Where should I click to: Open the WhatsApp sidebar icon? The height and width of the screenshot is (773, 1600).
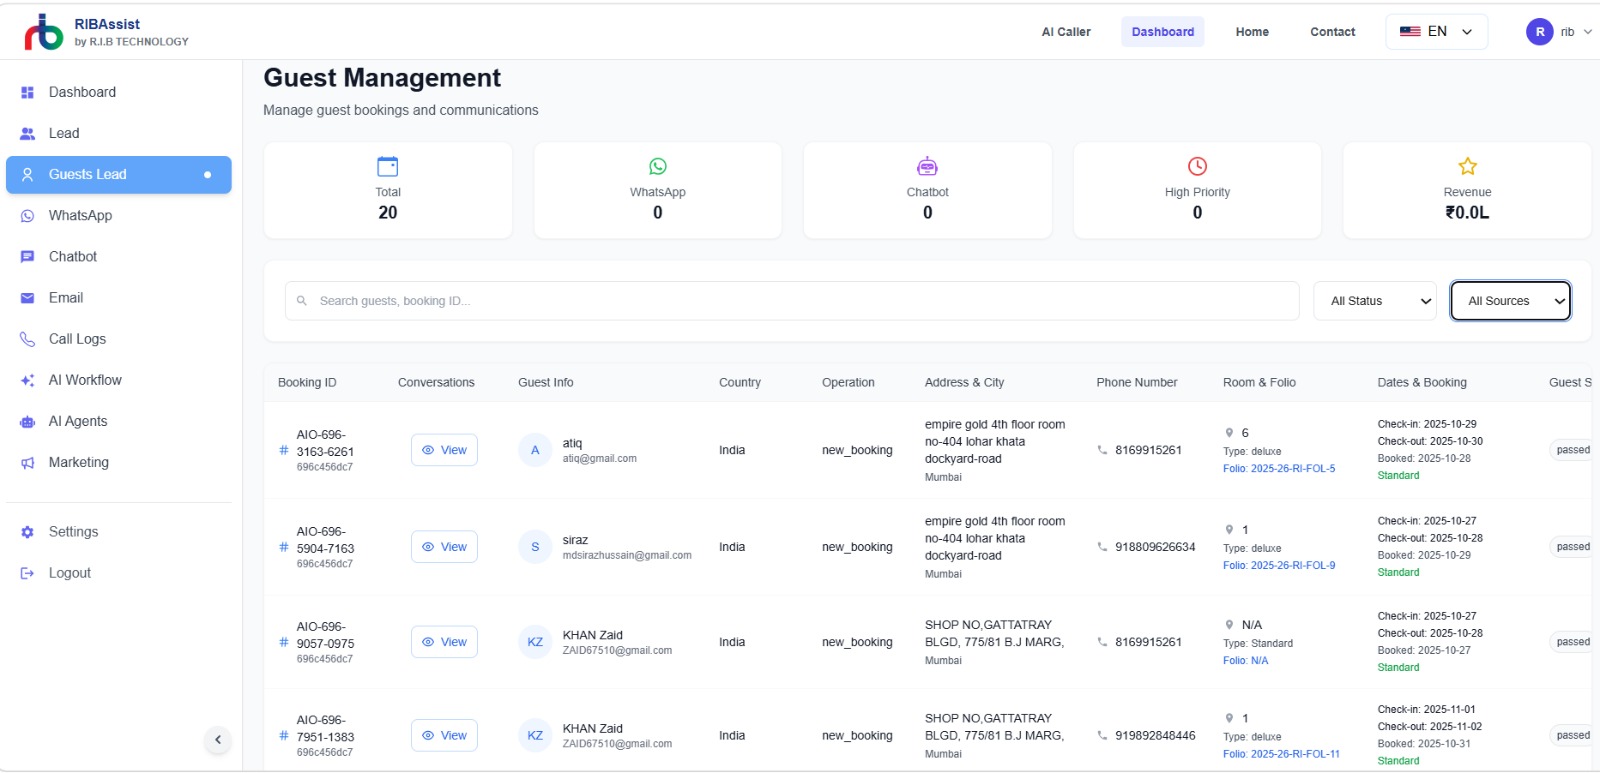point(27,216)
